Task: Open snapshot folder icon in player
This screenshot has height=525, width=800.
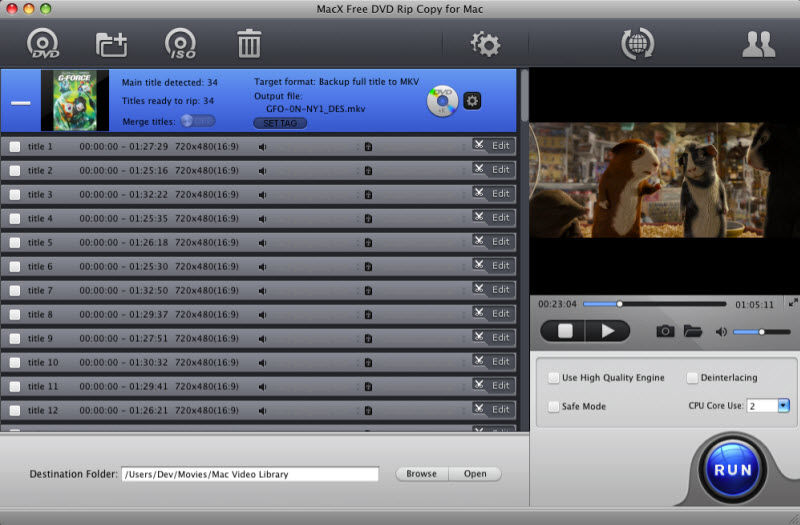Action: (692, 332)
